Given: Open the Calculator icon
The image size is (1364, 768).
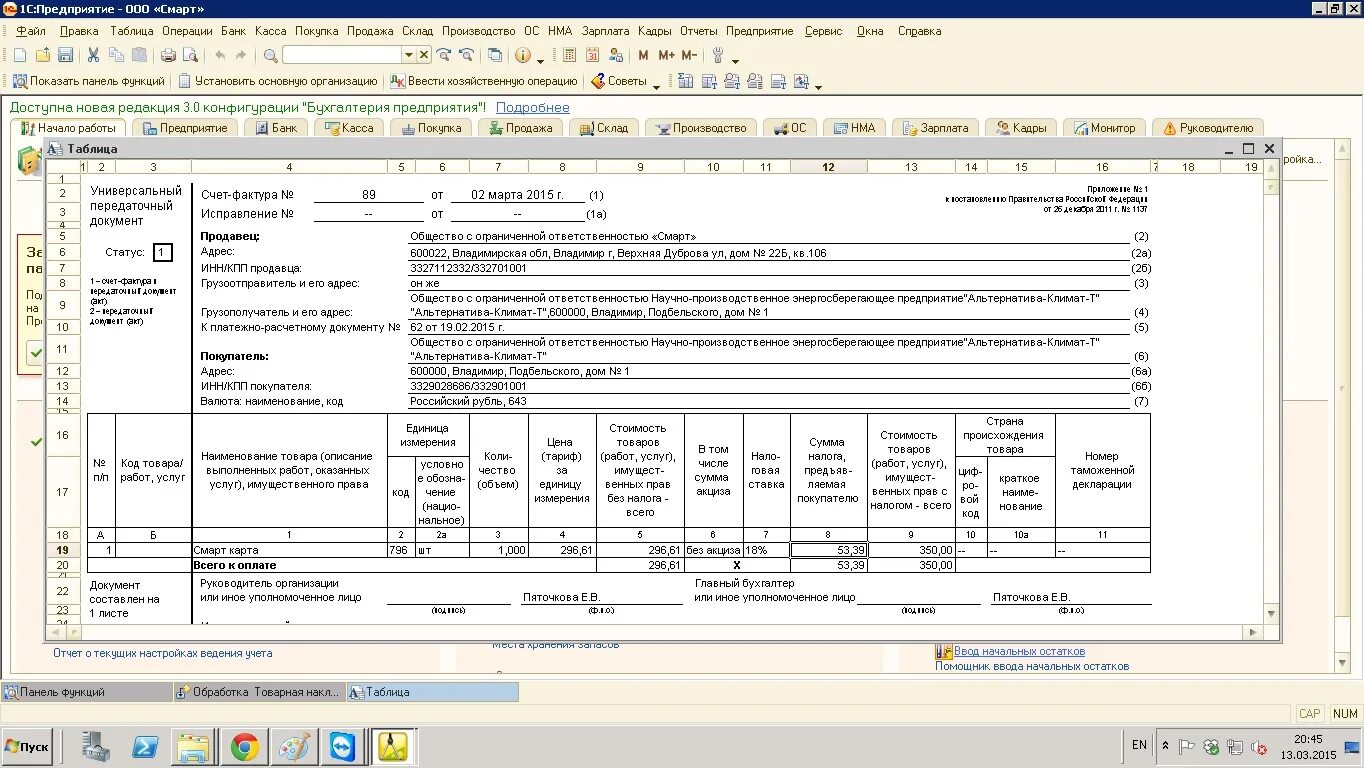Looking at the screenshot, I should [x=568, y=55].
